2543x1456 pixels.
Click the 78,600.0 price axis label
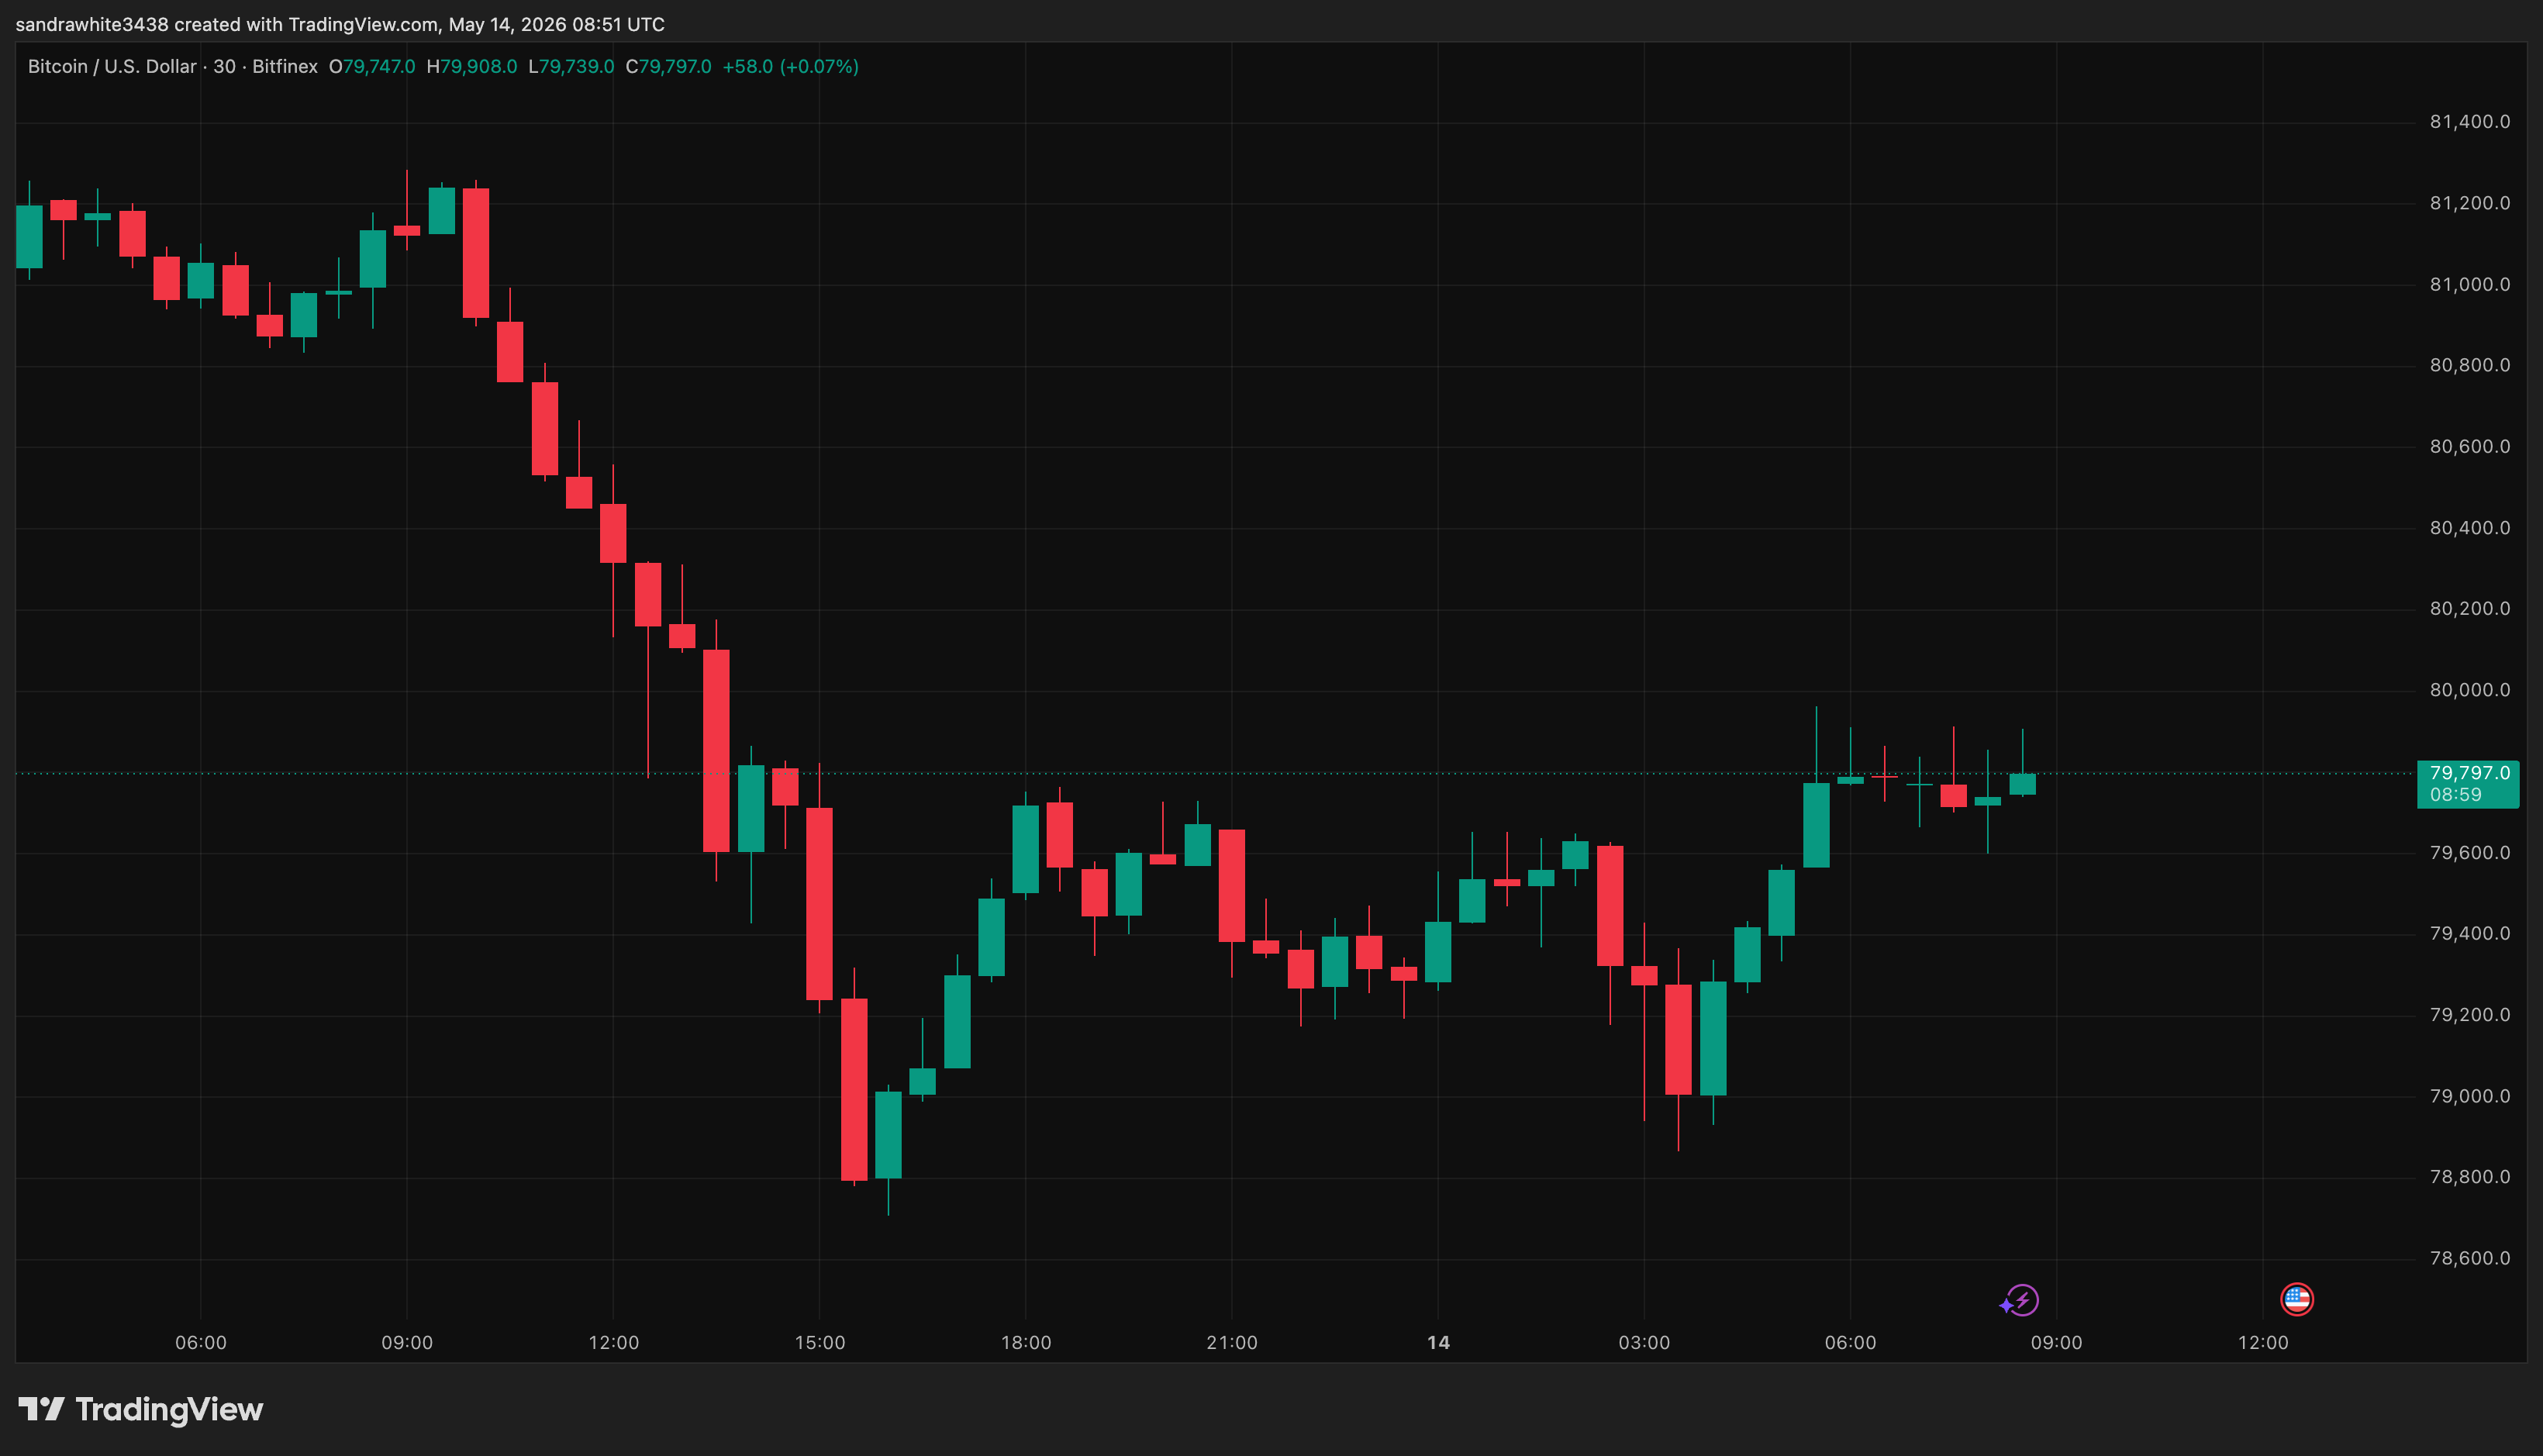coord(2470,1259)
